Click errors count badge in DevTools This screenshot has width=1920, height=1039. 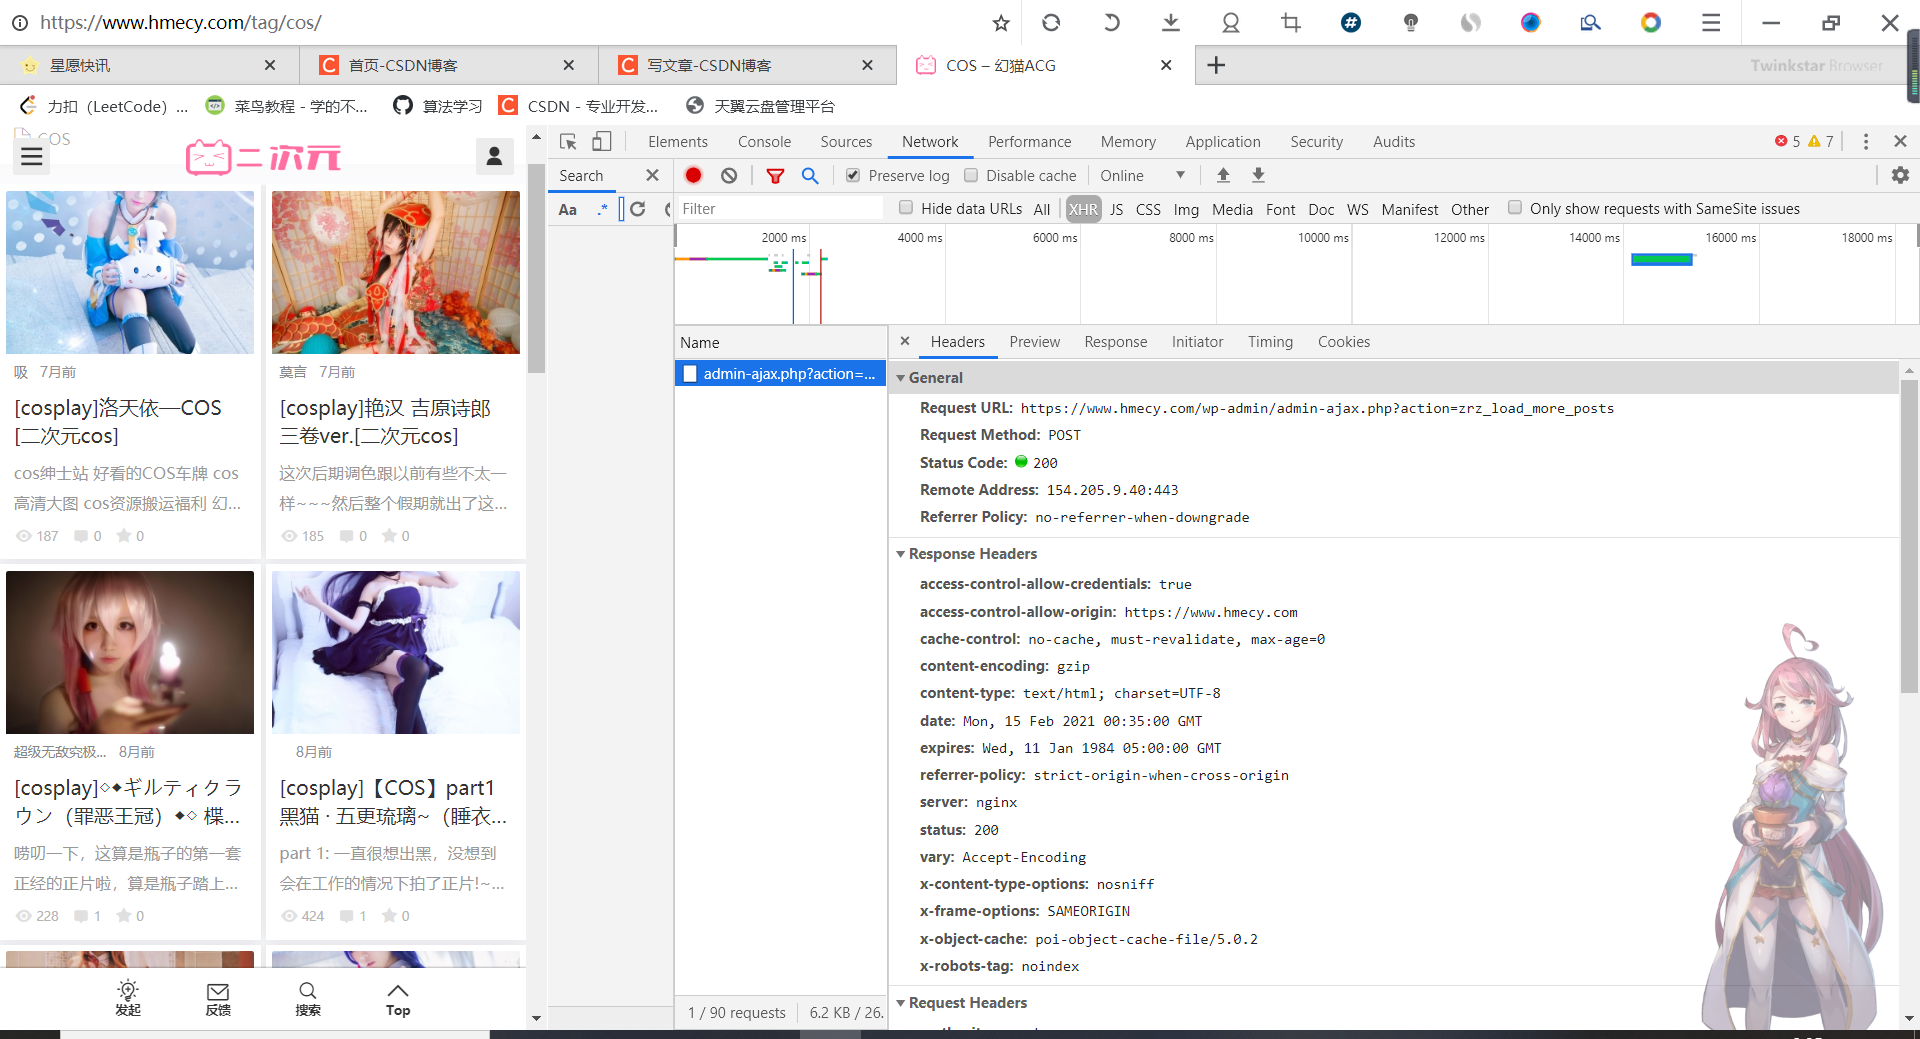(1787, 142)
